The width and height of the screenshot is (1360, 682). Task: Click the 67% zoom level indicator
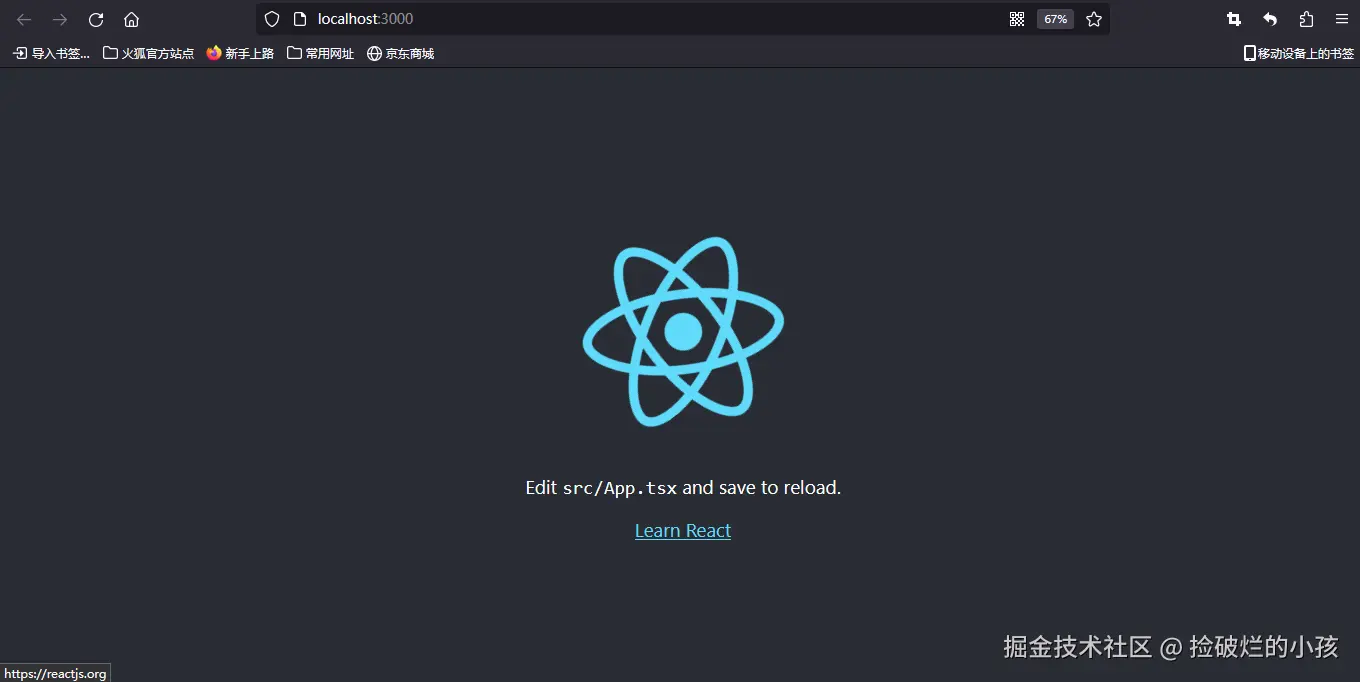click(x=1055, y=18)
